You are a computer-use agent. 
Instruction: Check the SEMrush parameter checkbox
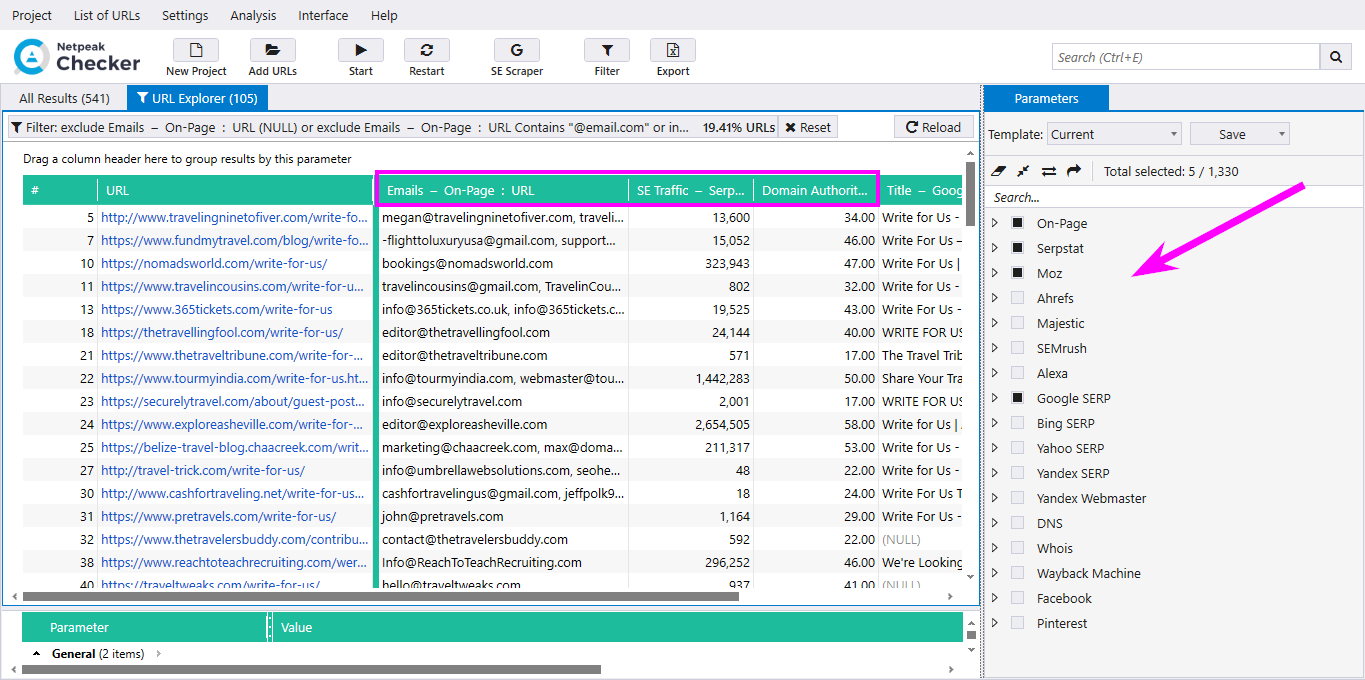tap(1017, 348)
